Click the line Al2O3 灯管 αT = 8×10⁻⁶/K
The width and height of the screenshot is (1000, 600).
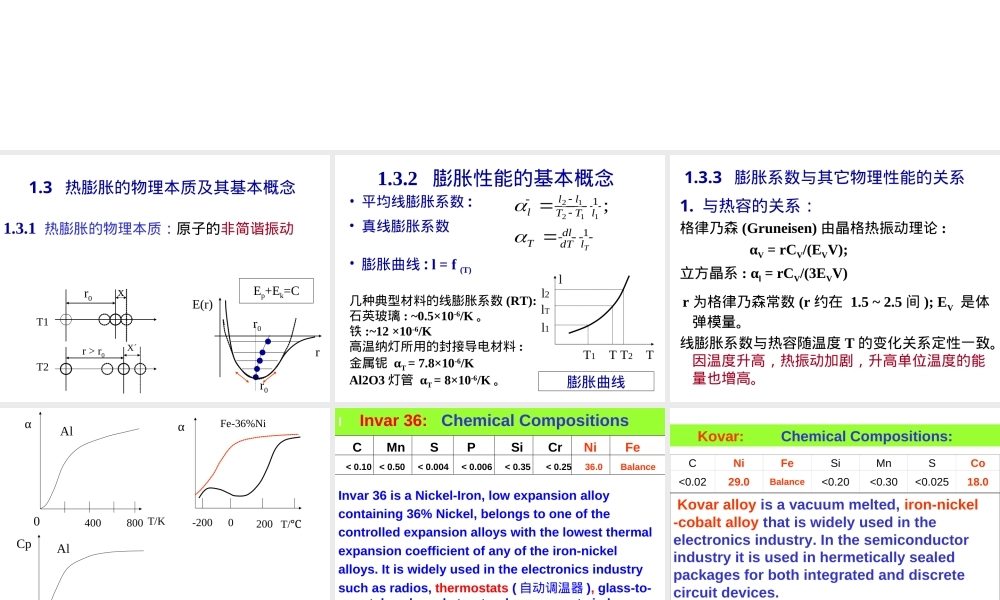[x=424, y=381]
